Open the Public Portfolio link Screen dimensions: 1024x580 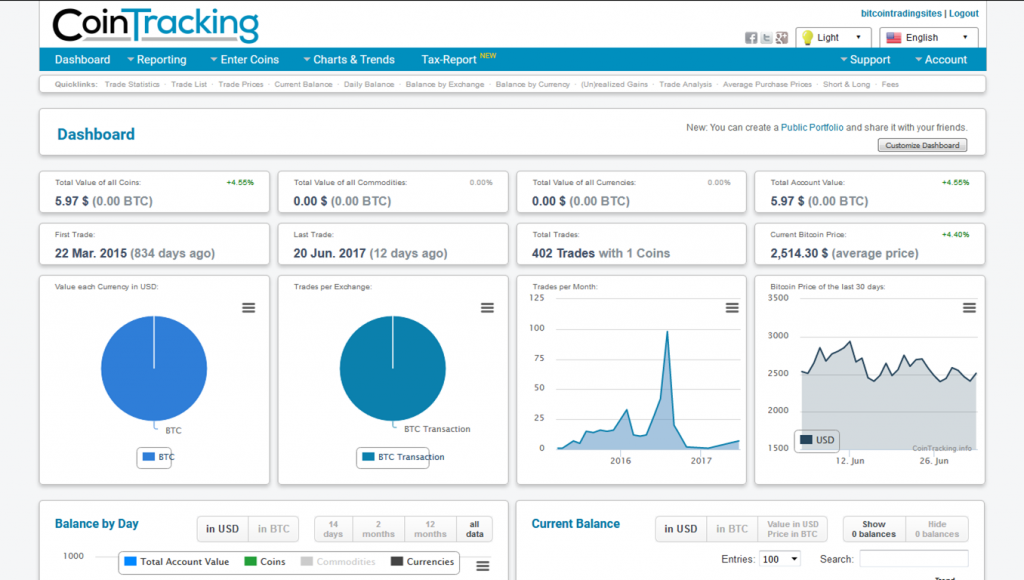pos(812,127)
